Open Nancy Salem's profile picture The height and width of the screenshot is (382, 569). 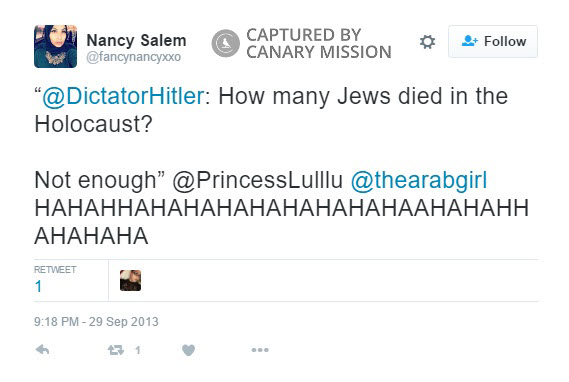56,46
